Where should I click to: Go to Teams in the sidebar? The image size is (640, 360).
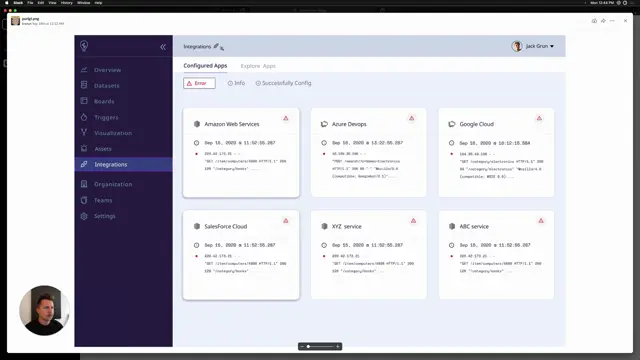click(103, 200)
